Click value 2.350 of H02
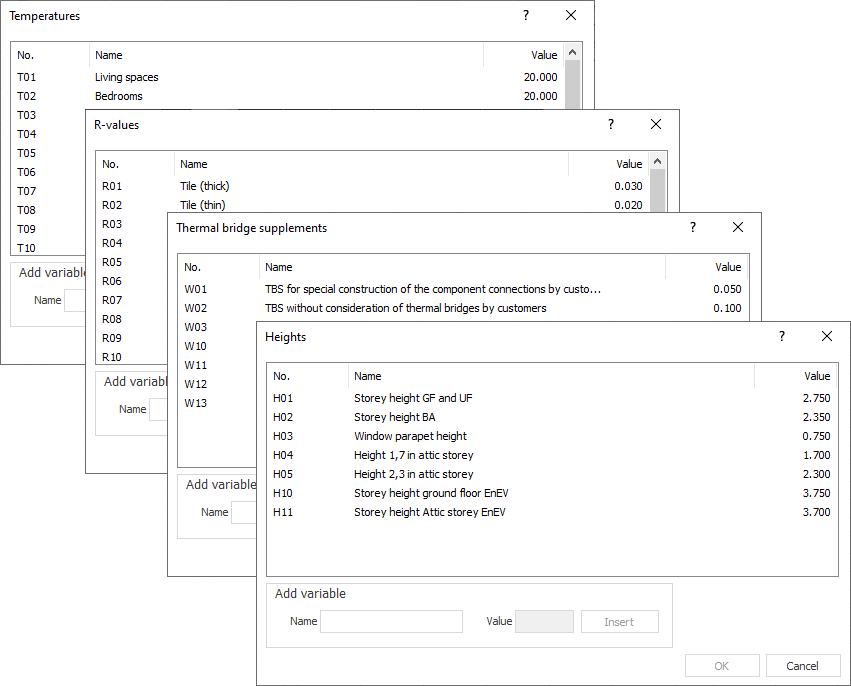 click(816, 417)
